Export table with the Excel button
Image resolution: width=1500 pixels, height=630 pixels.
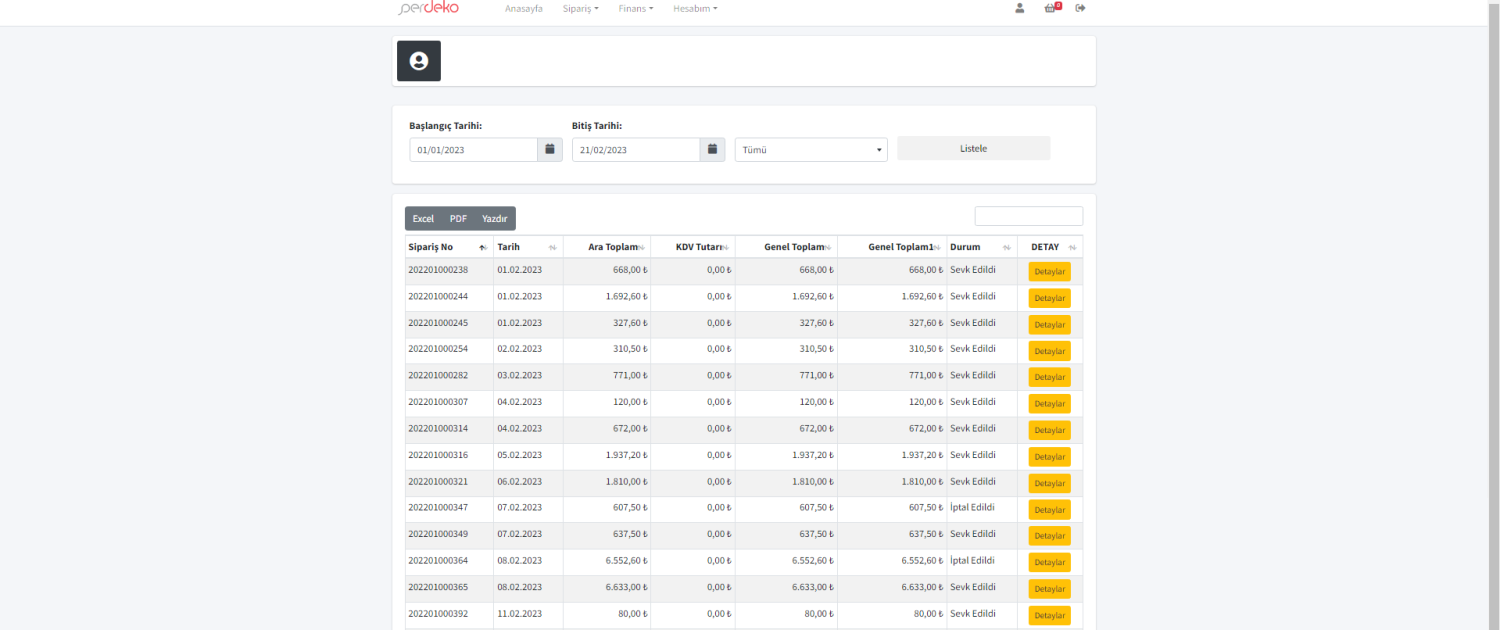tap(423, 219)
